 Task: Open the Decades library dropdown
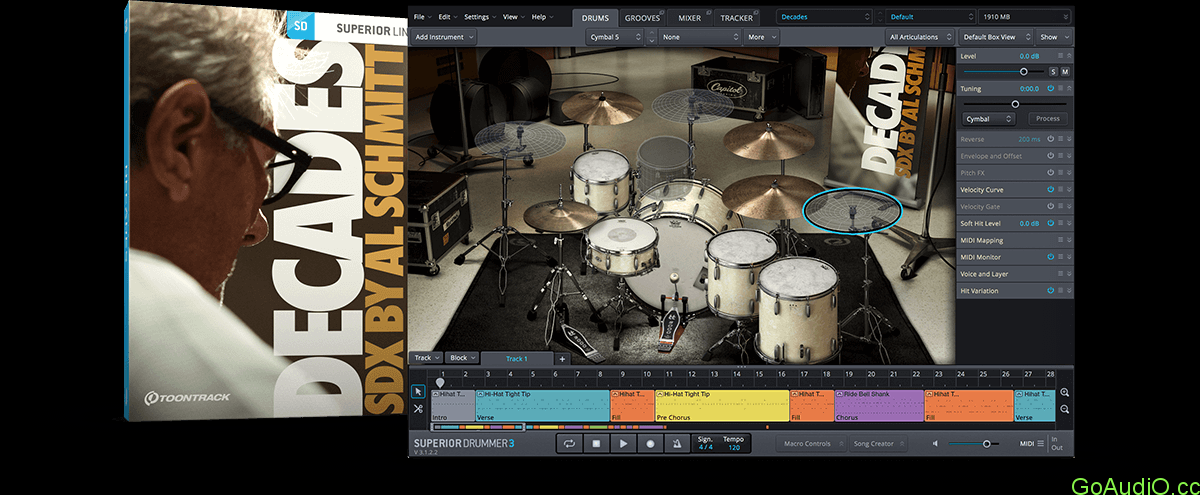coord(825,17)
